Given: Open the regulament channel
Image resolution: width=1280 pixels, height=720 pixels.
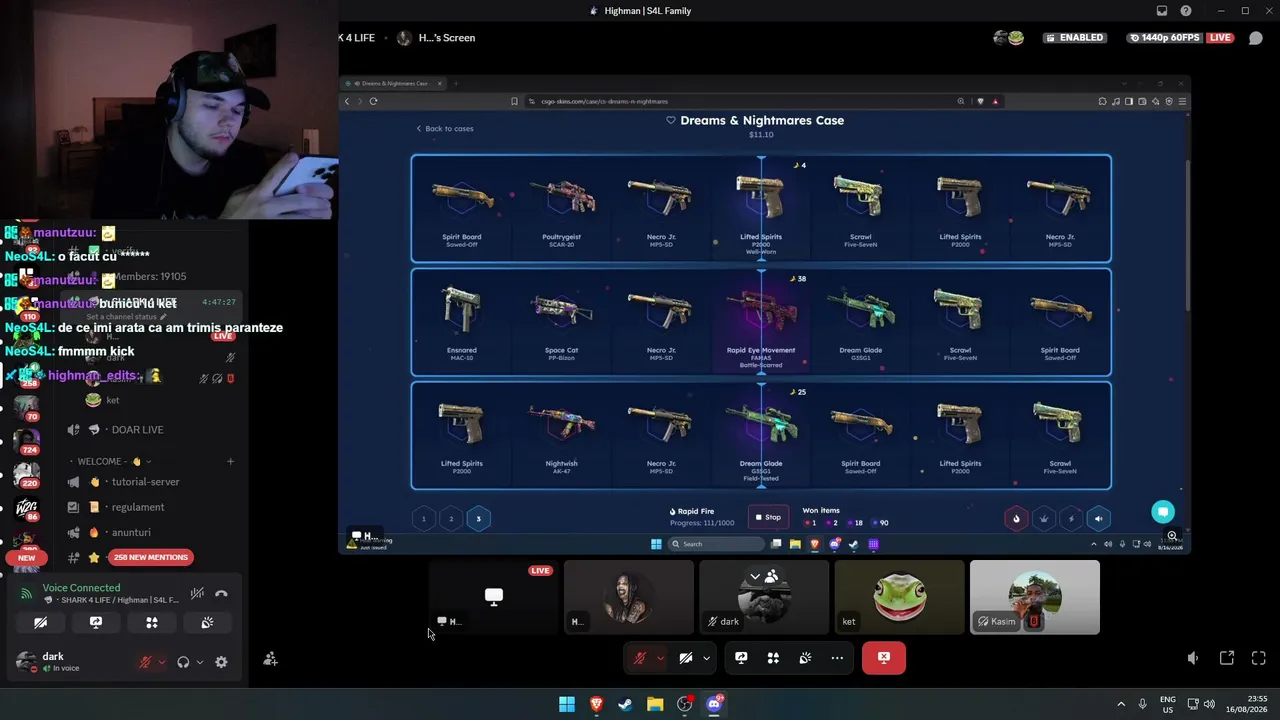Looking at the screenshot, I should tap(138, 507).
